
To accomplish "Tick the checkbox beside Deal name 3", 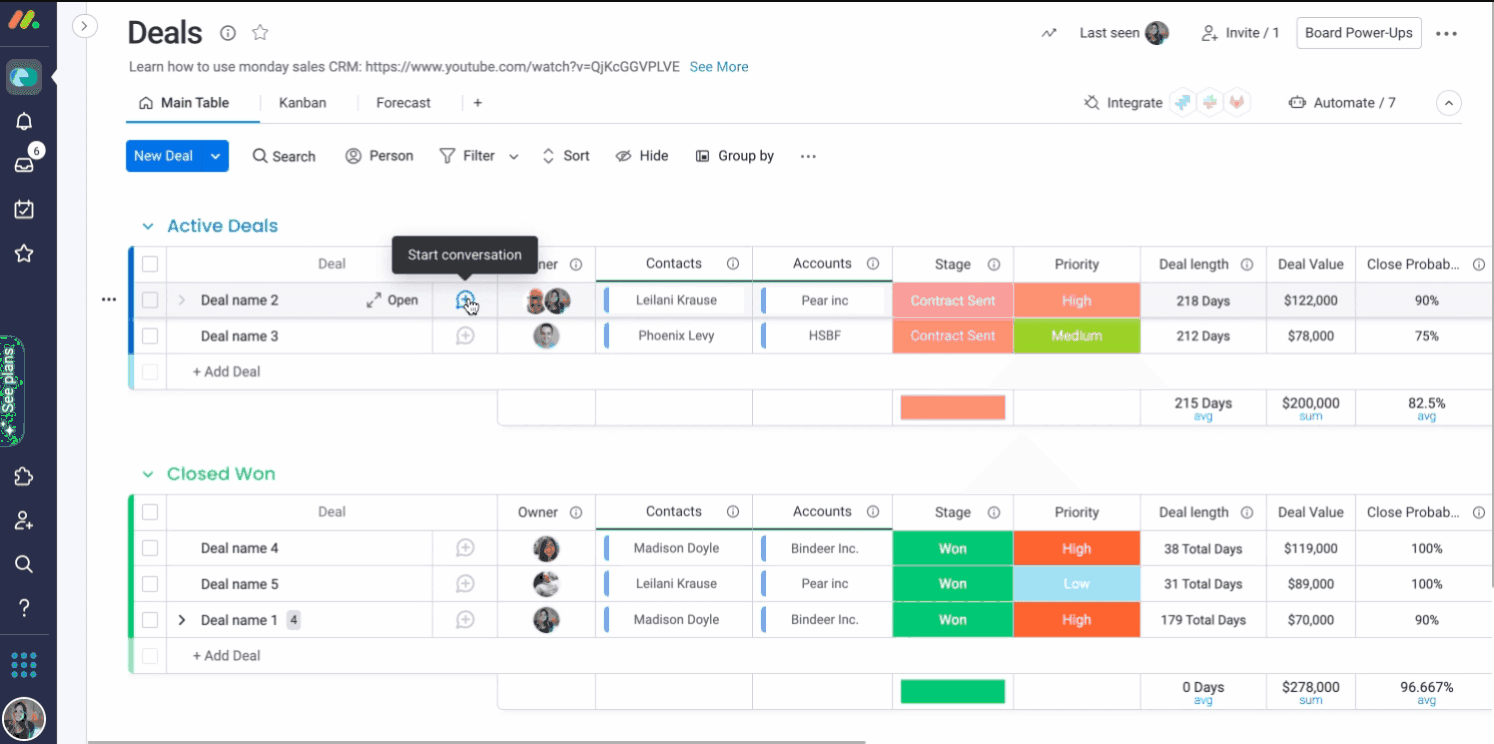I will coord(149,335).
